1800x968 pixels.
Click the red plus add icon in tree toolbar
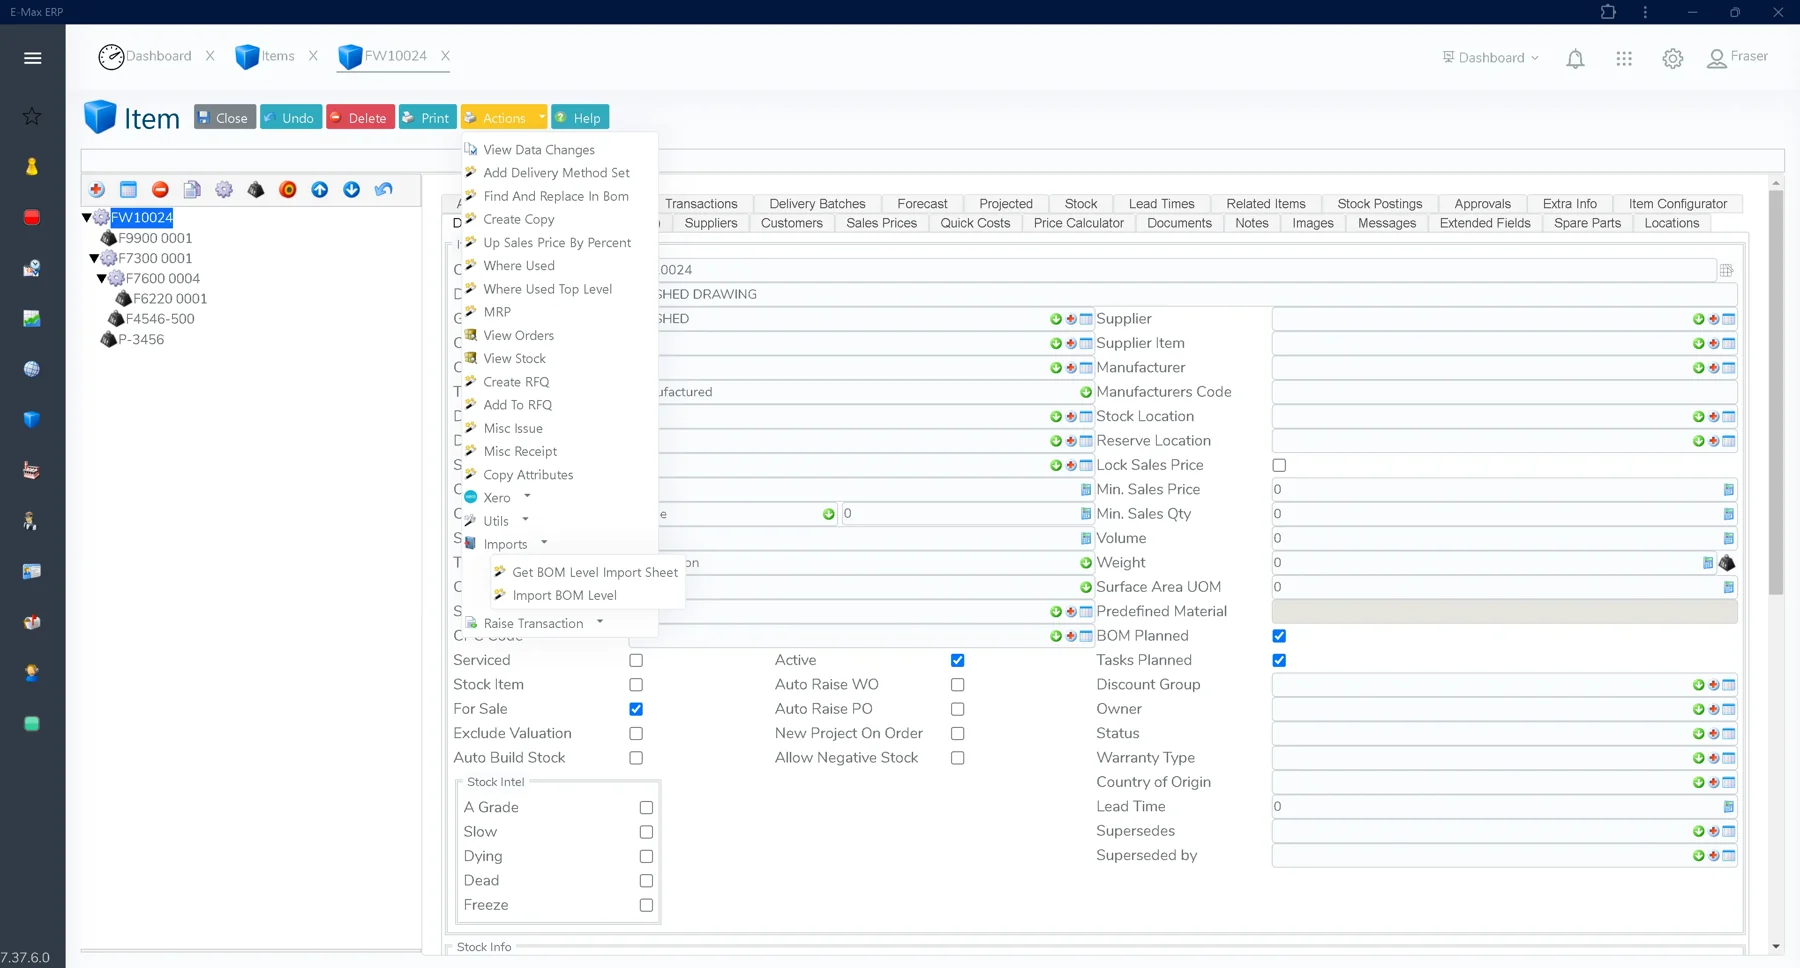point(97,190)
